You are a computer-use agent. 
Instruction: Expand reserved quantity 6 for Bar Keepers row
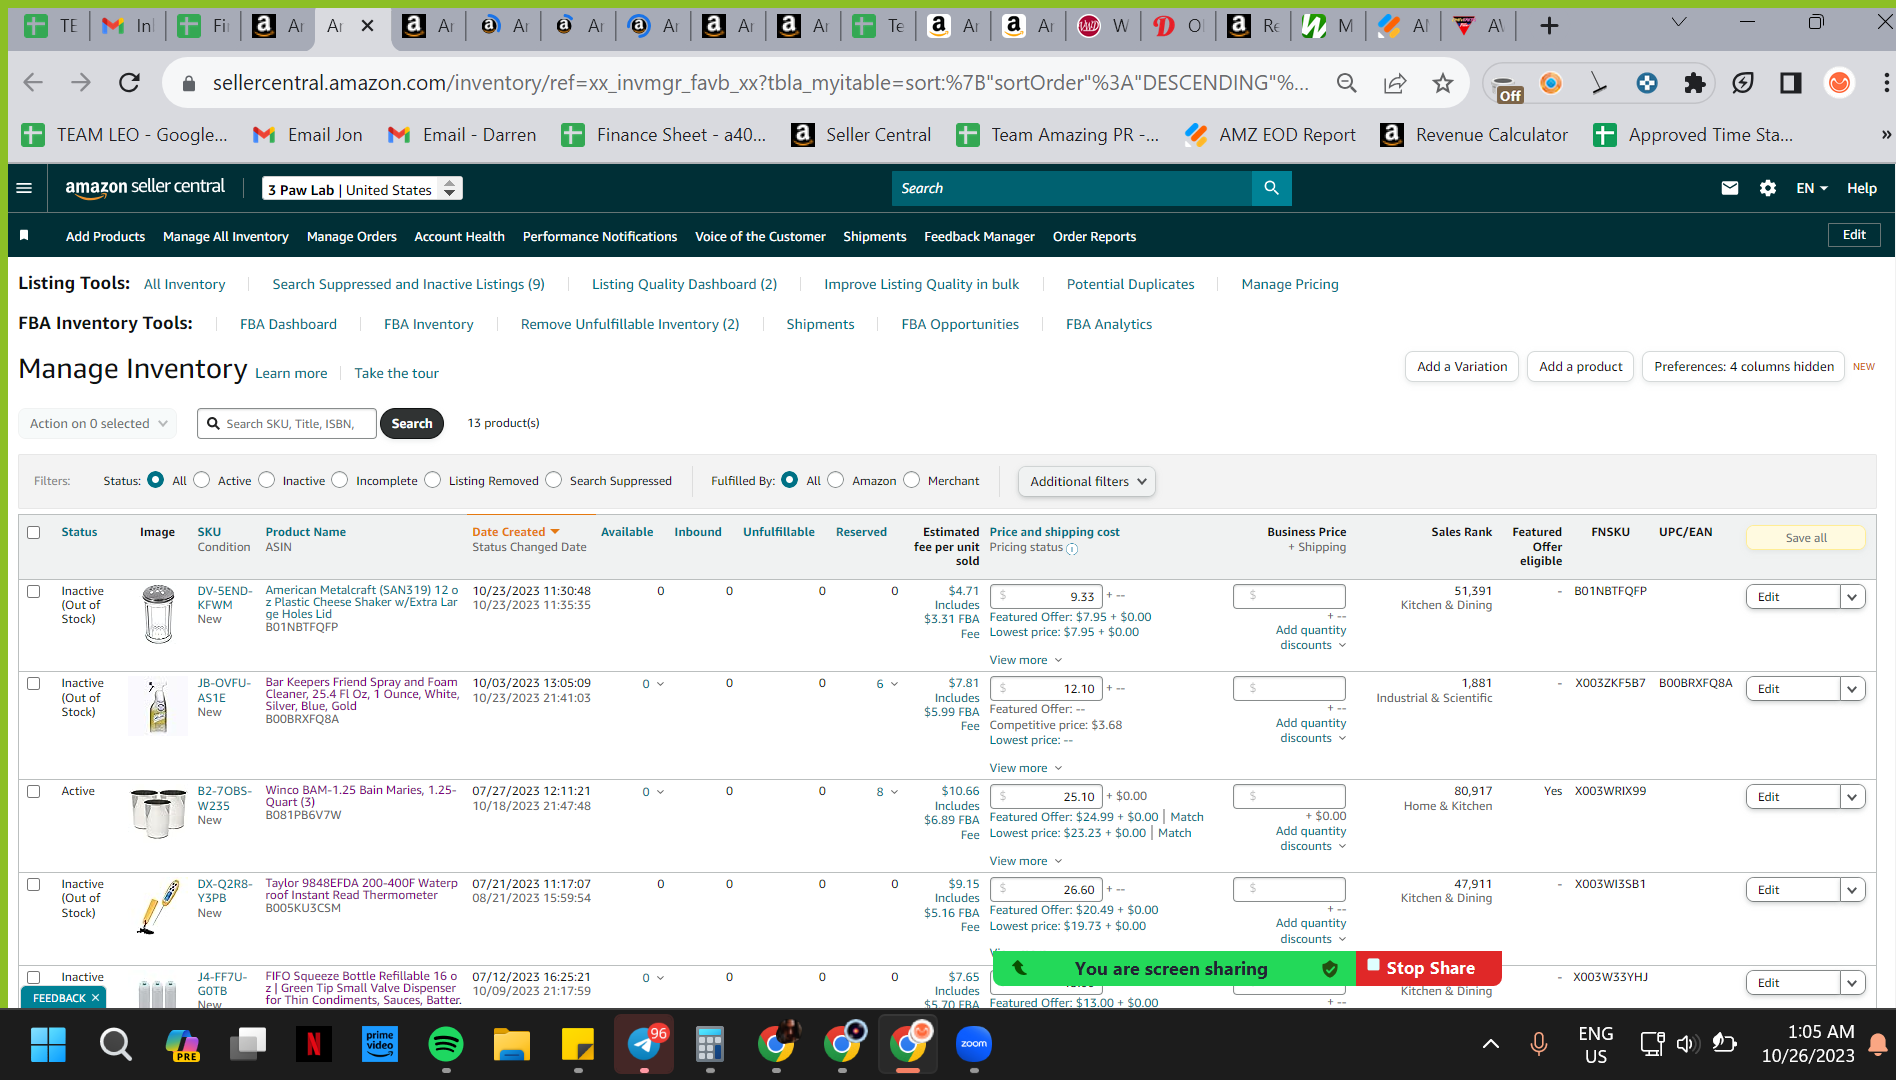click(x=887, y=684)
